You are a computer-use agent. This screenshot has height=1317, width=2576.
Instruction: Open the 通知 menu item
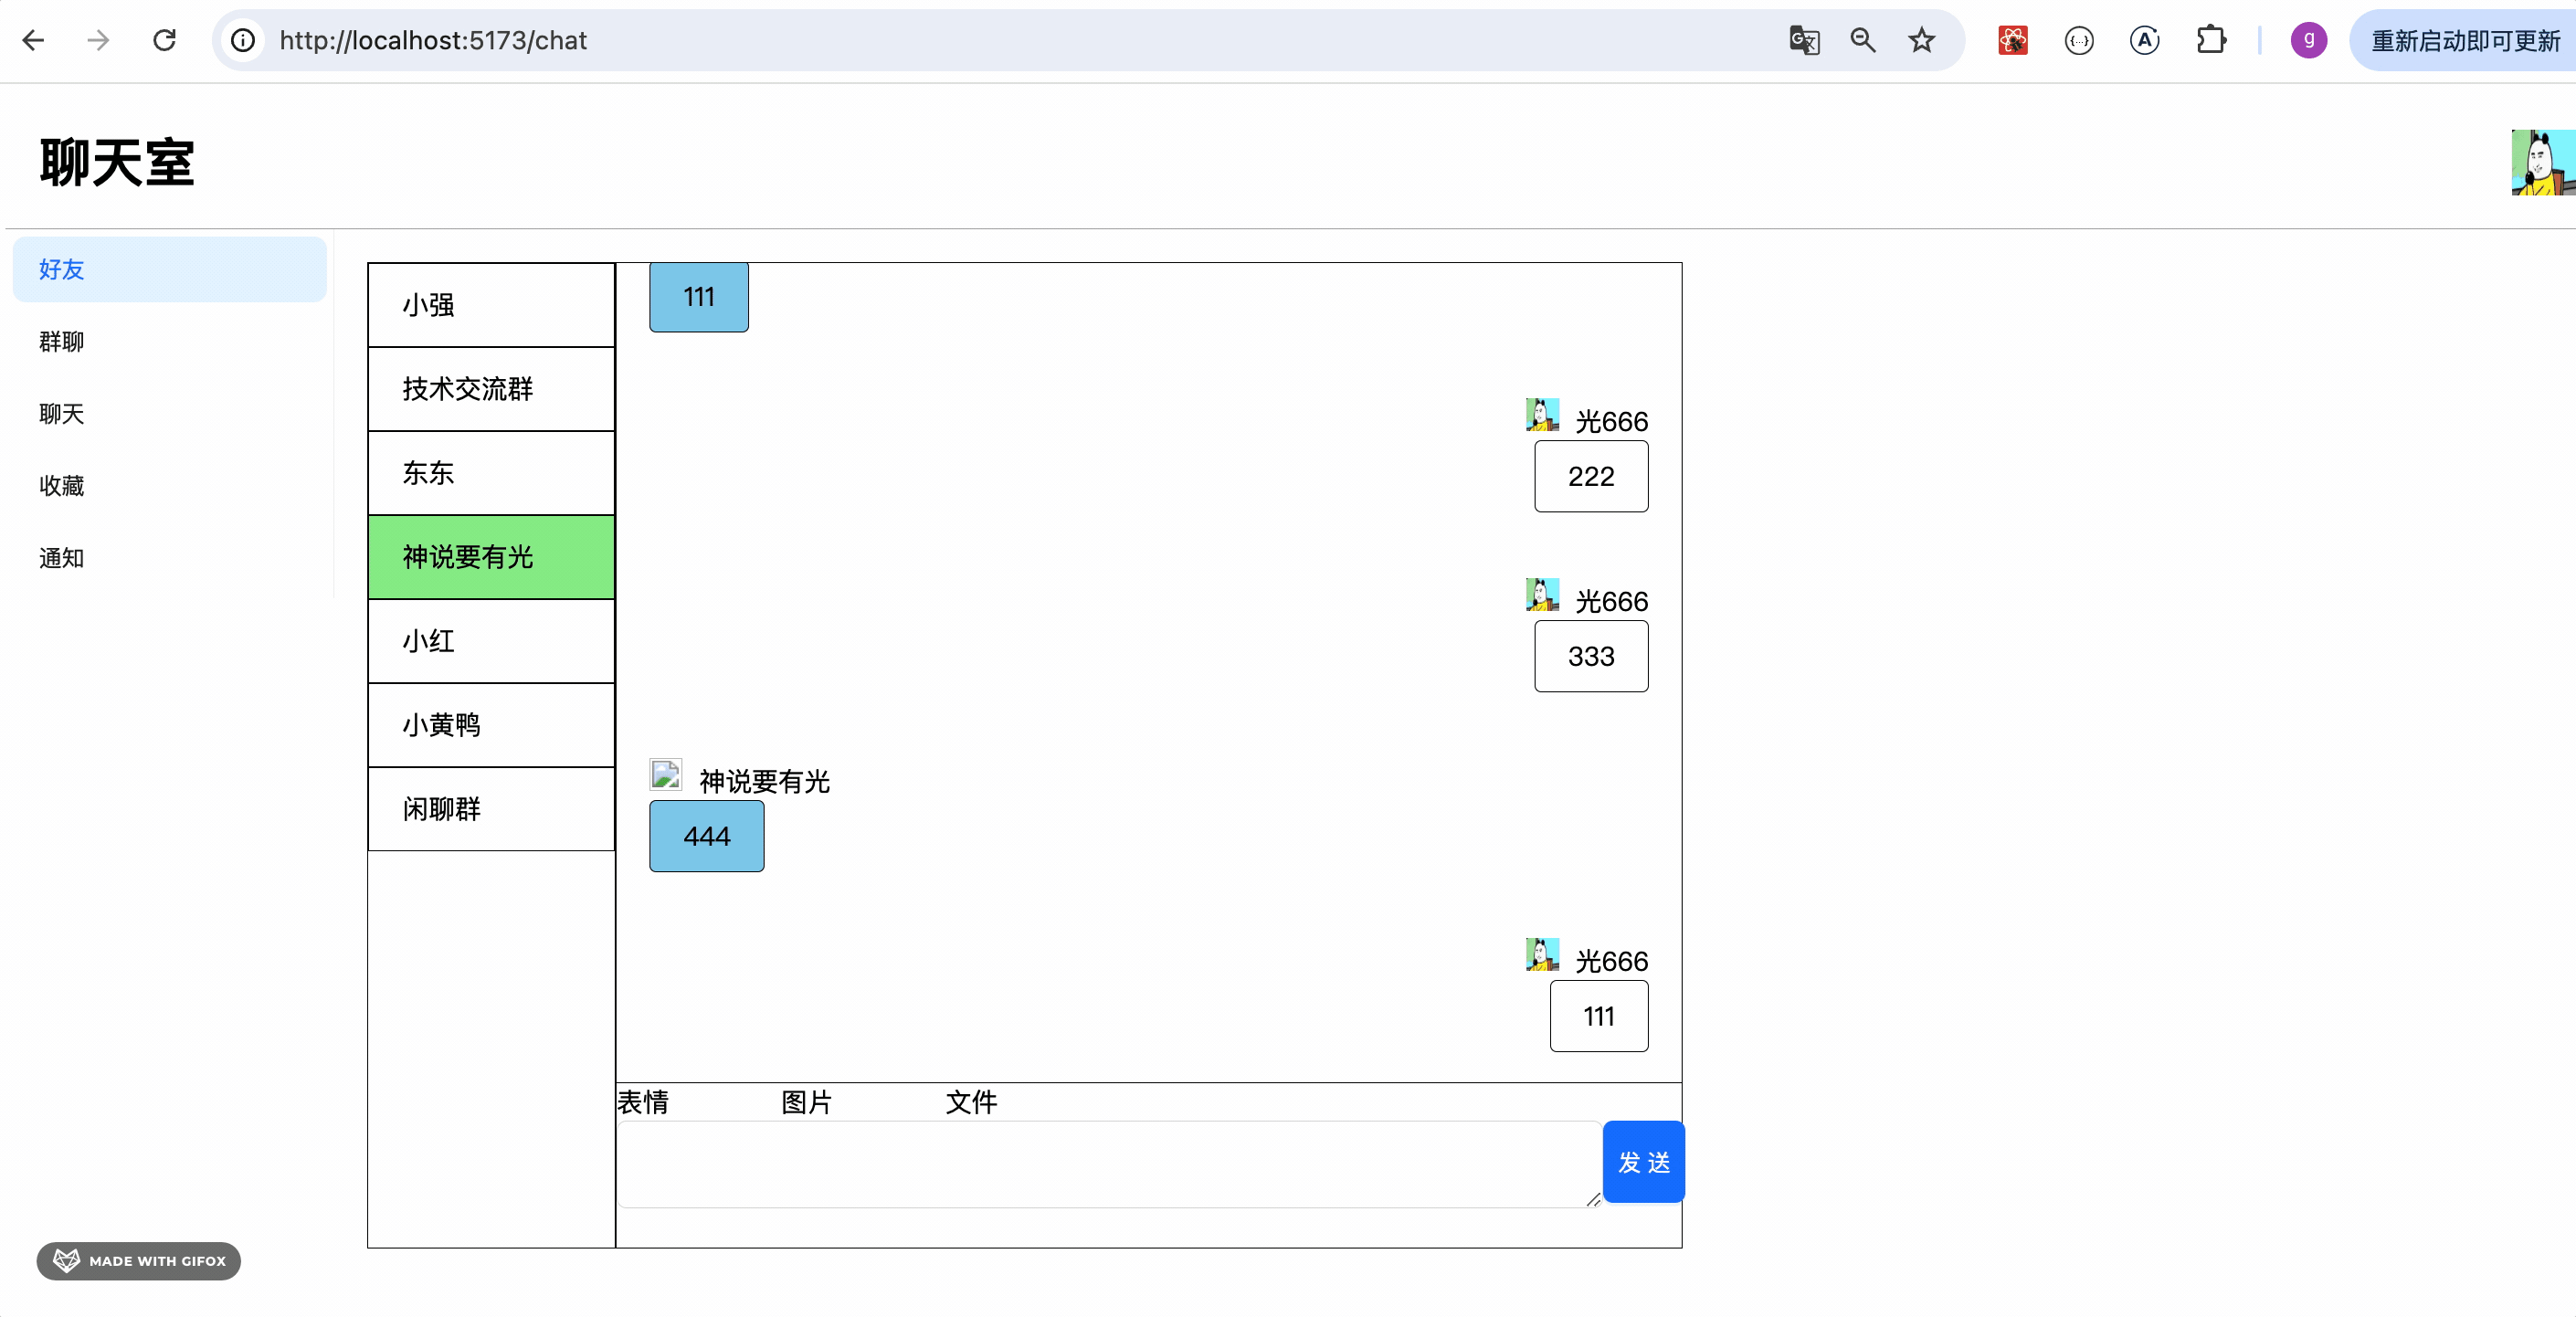click(62, 558)
